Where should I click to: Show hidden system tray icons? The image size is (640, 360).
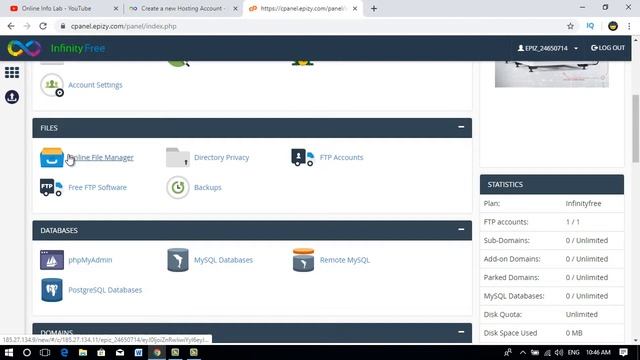click(x=523, y=352)
